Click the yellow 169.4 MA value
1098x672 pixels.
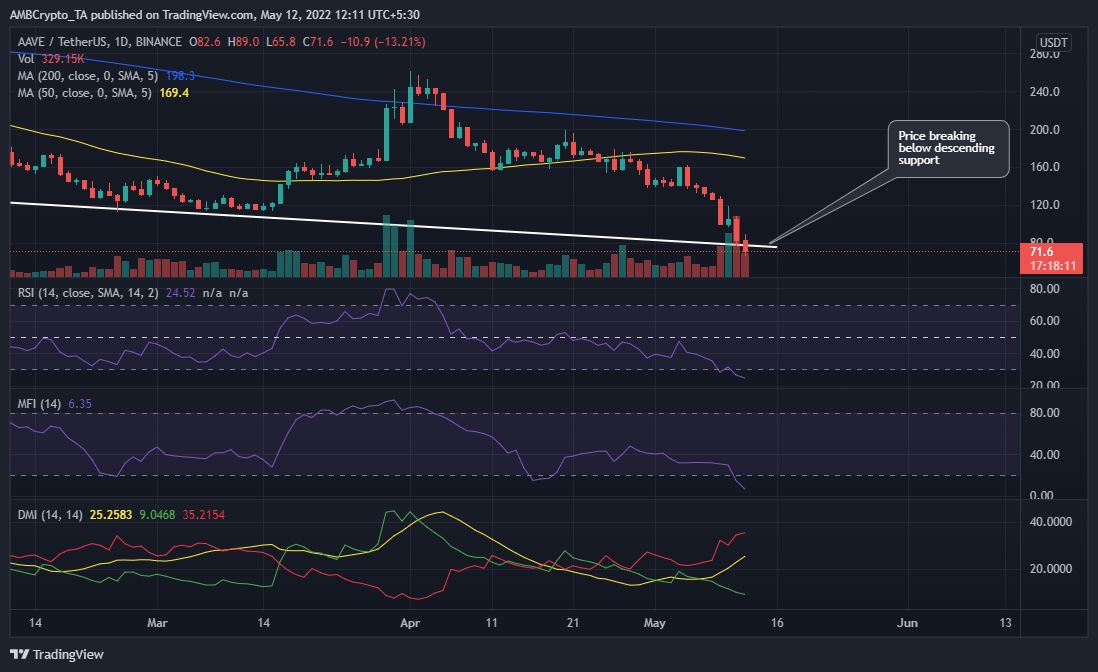pos(174,92)
